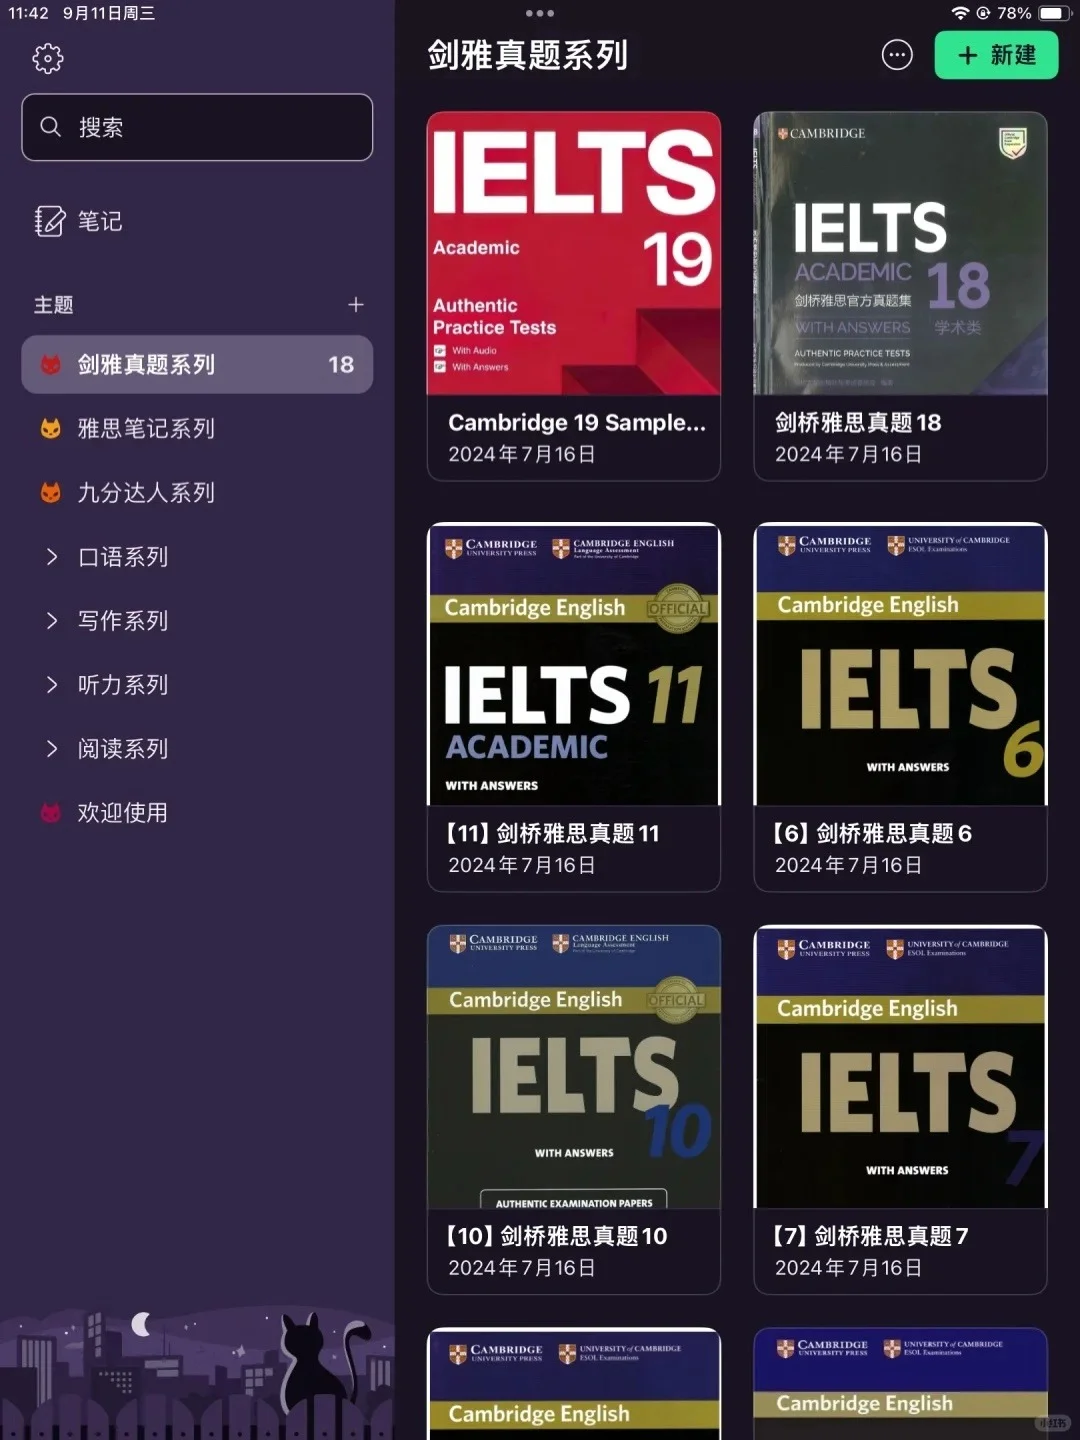Click red cat icon beside 剑雅真题系列

pos(50,365)
